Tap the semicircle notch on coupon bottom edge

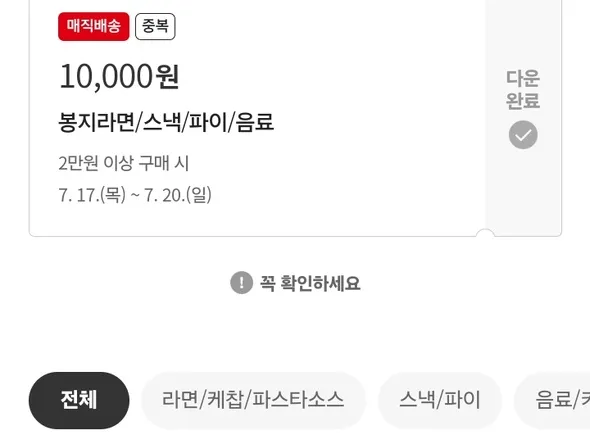click(x=485, y=233)
